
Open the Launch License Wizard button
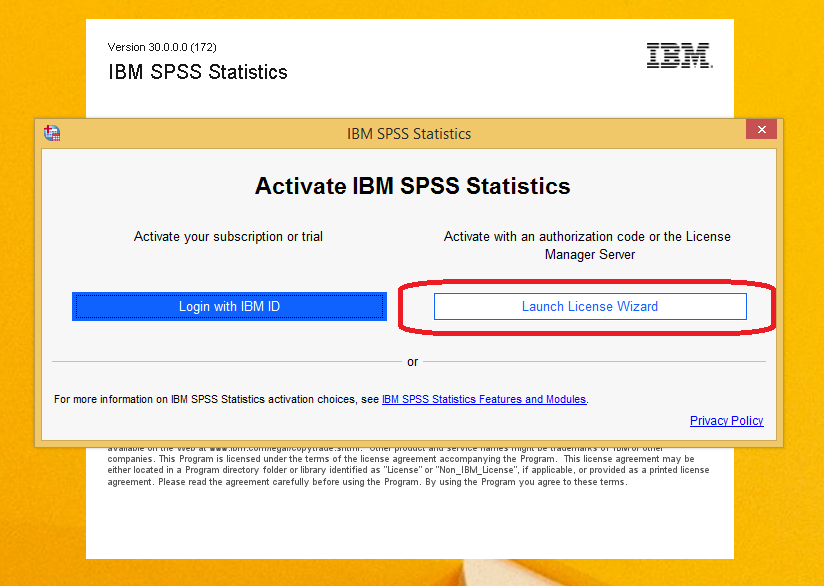(590, 306)
